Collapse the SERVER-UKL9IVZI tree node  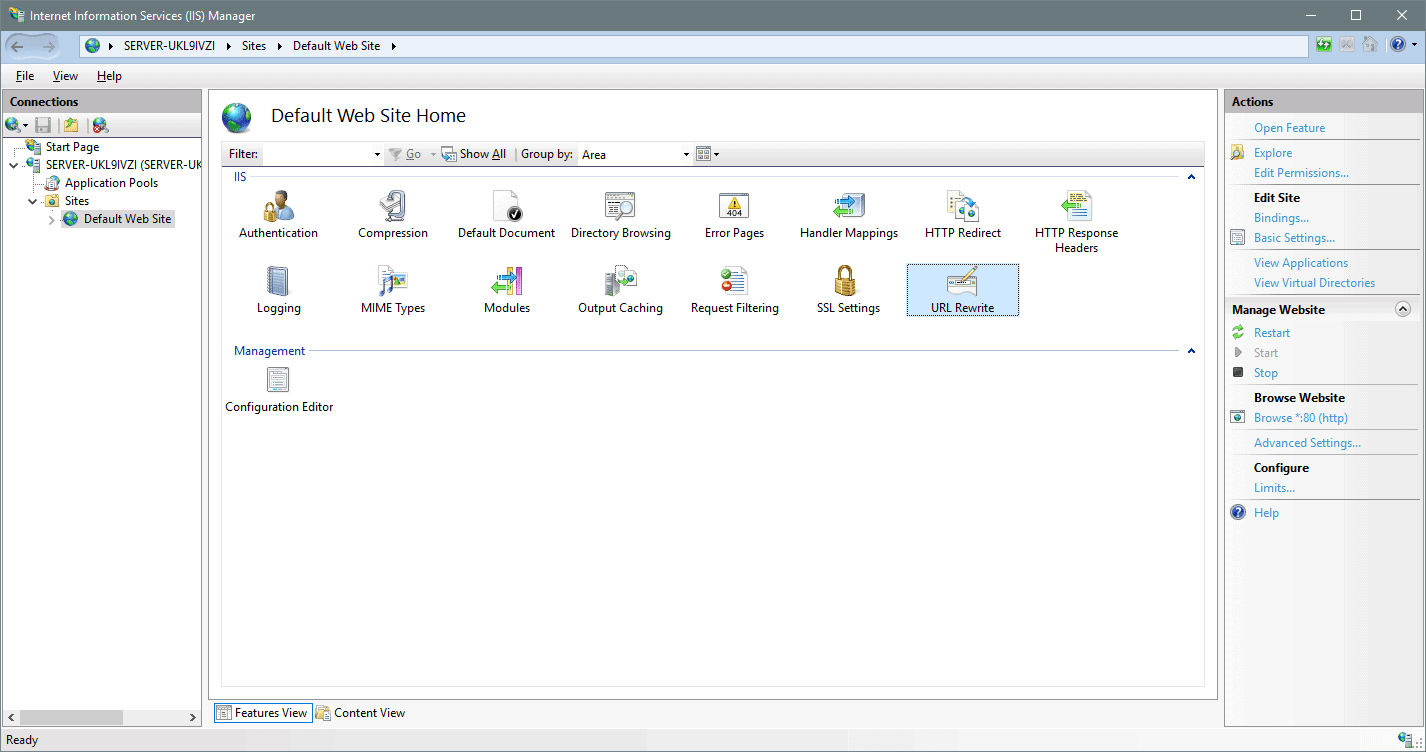coord(13,165)
